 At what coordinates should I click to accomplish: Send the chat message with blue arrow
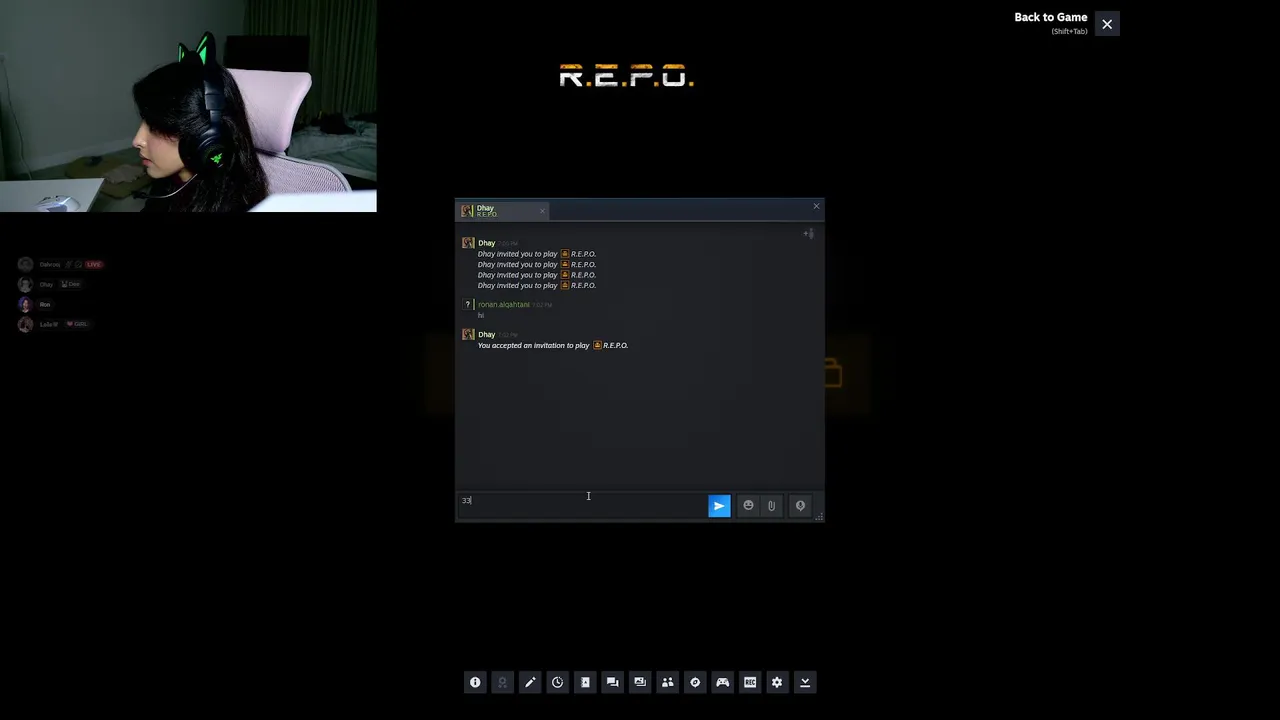719,506
